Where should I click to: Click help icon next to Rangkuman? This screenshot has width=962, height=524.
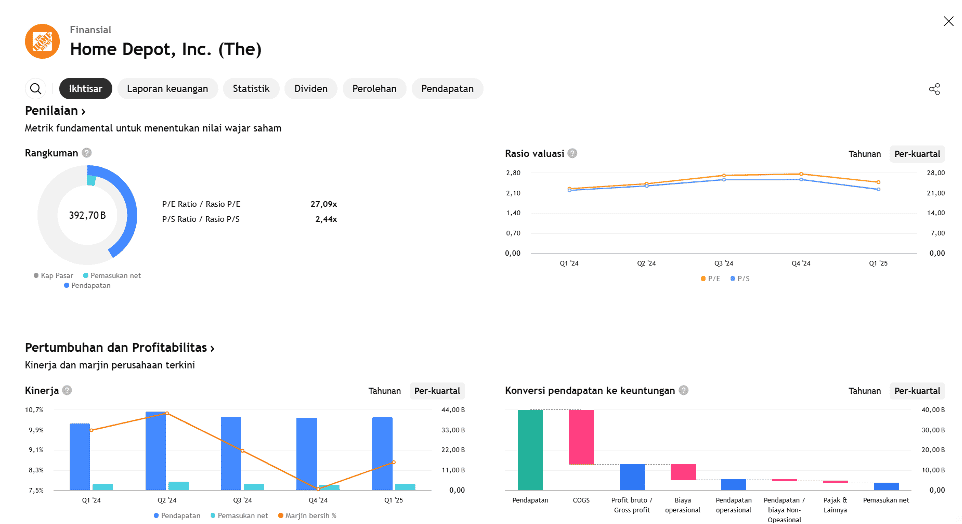click(x=87, y=153)
